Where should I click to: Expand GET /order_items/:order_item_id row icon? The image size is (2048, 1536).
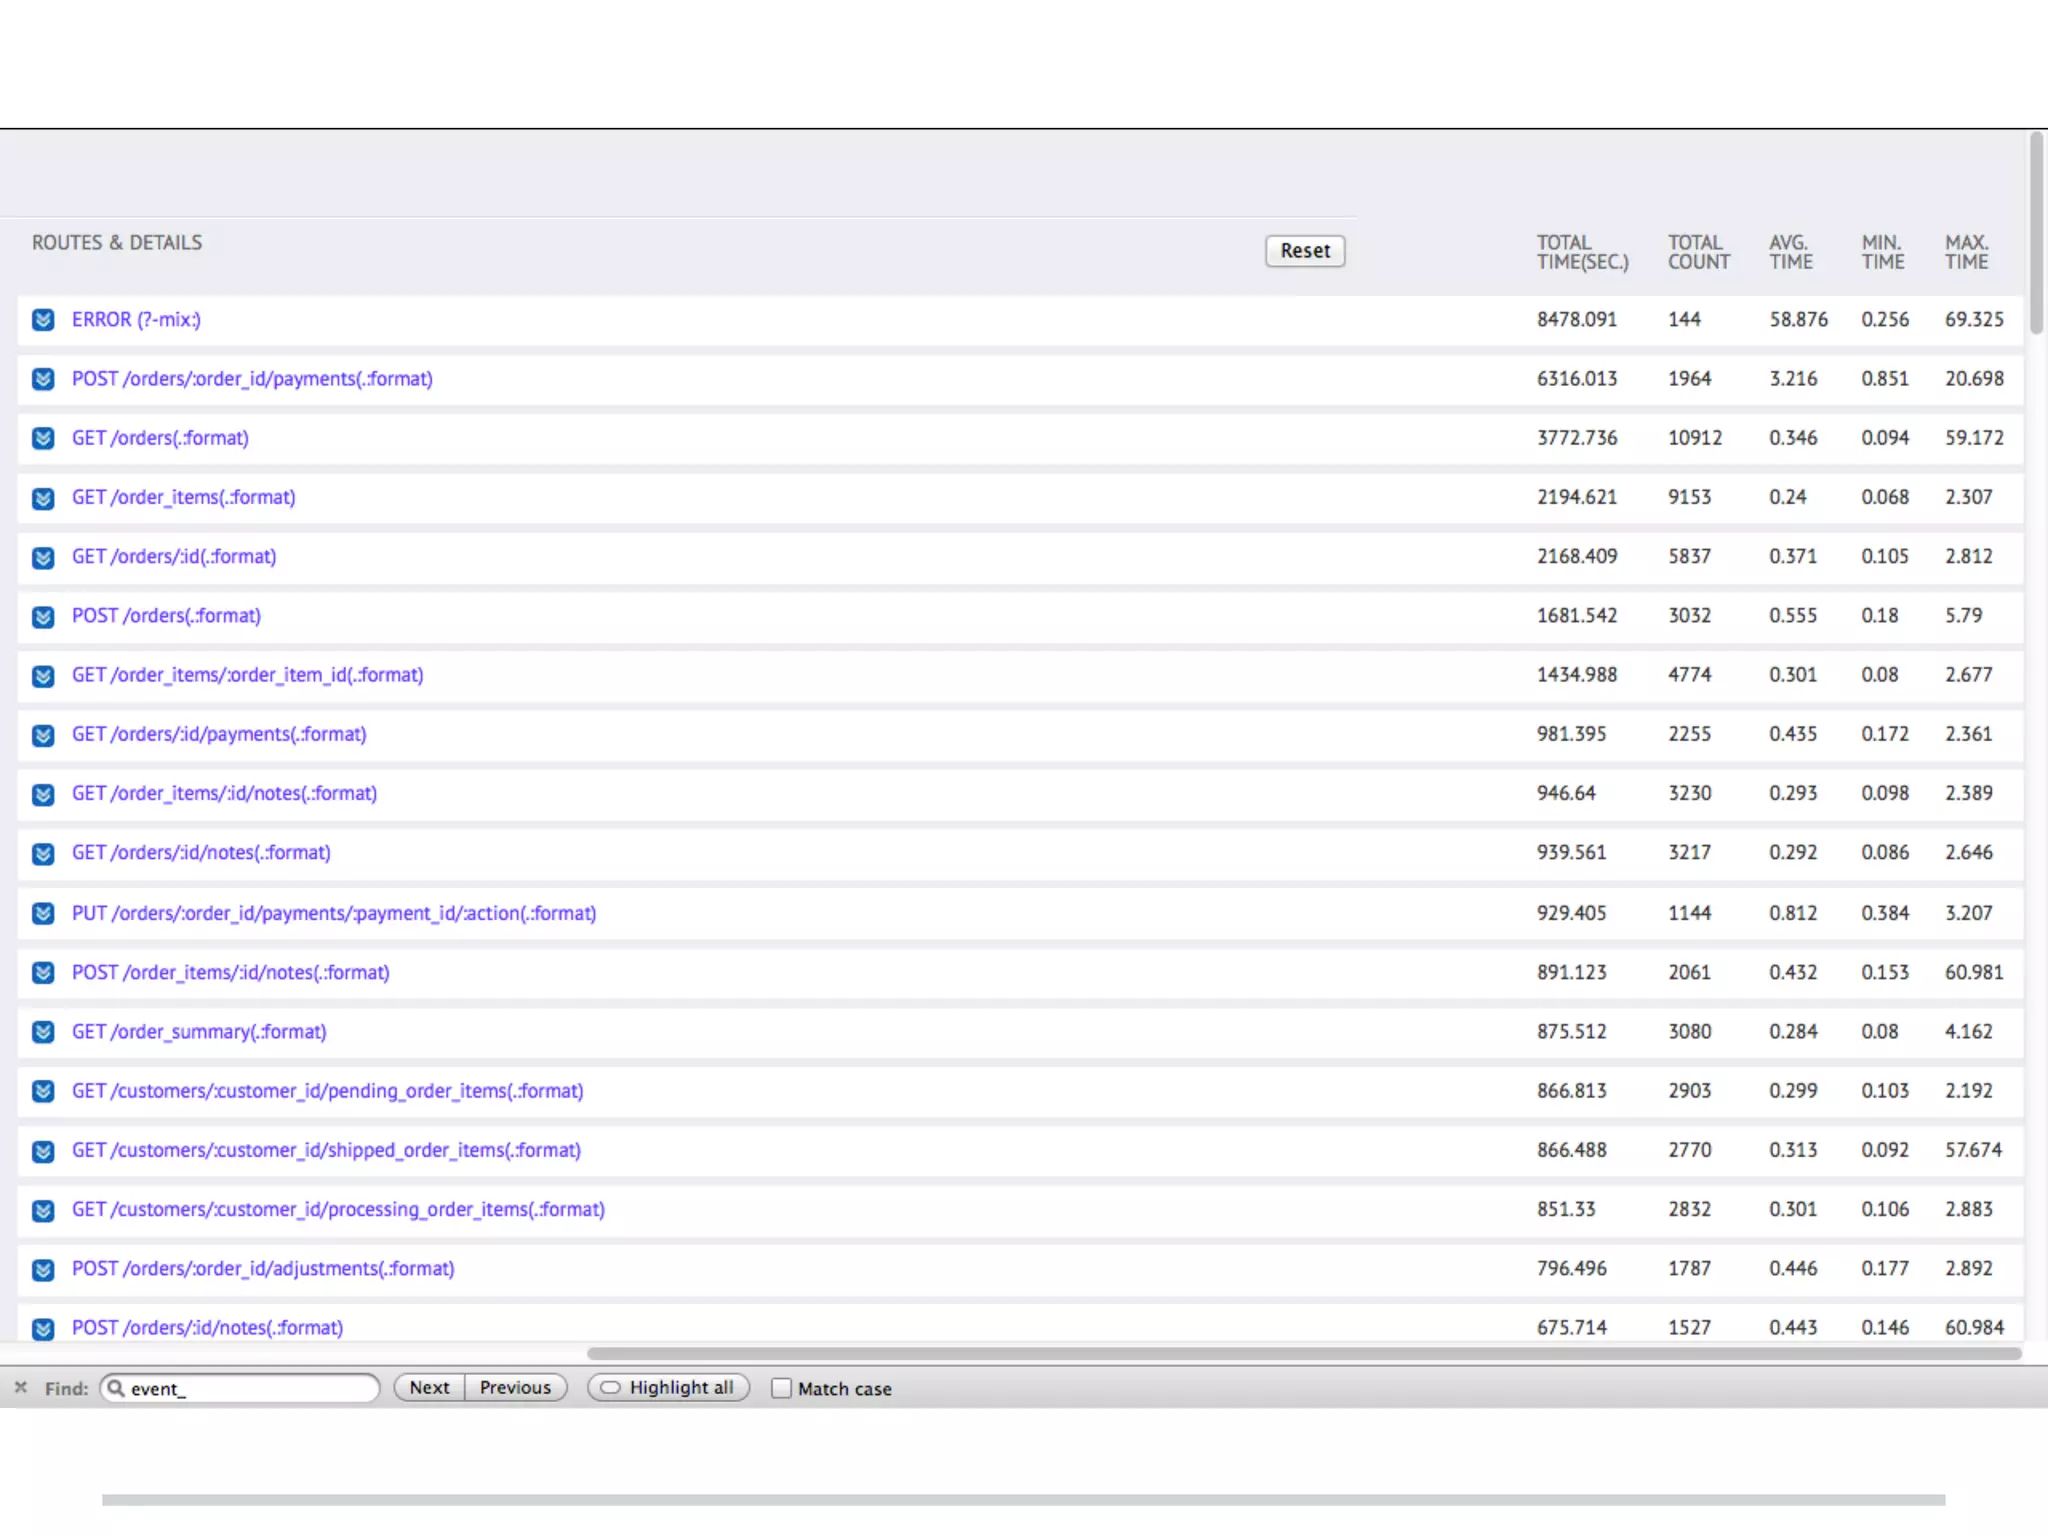coord(43,676)
